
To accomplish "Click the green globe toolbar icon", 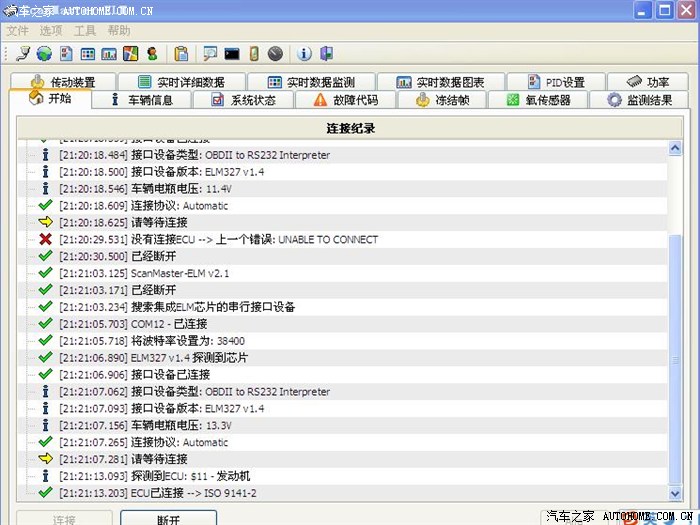I will click(44, 53).
